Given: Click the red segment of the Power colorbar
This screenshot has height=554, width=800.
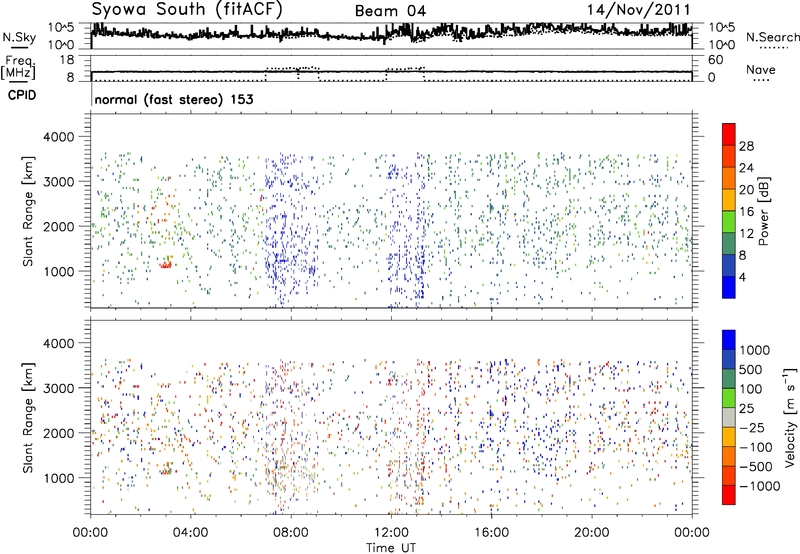Looking at the screenshot, I should point(729,134).
